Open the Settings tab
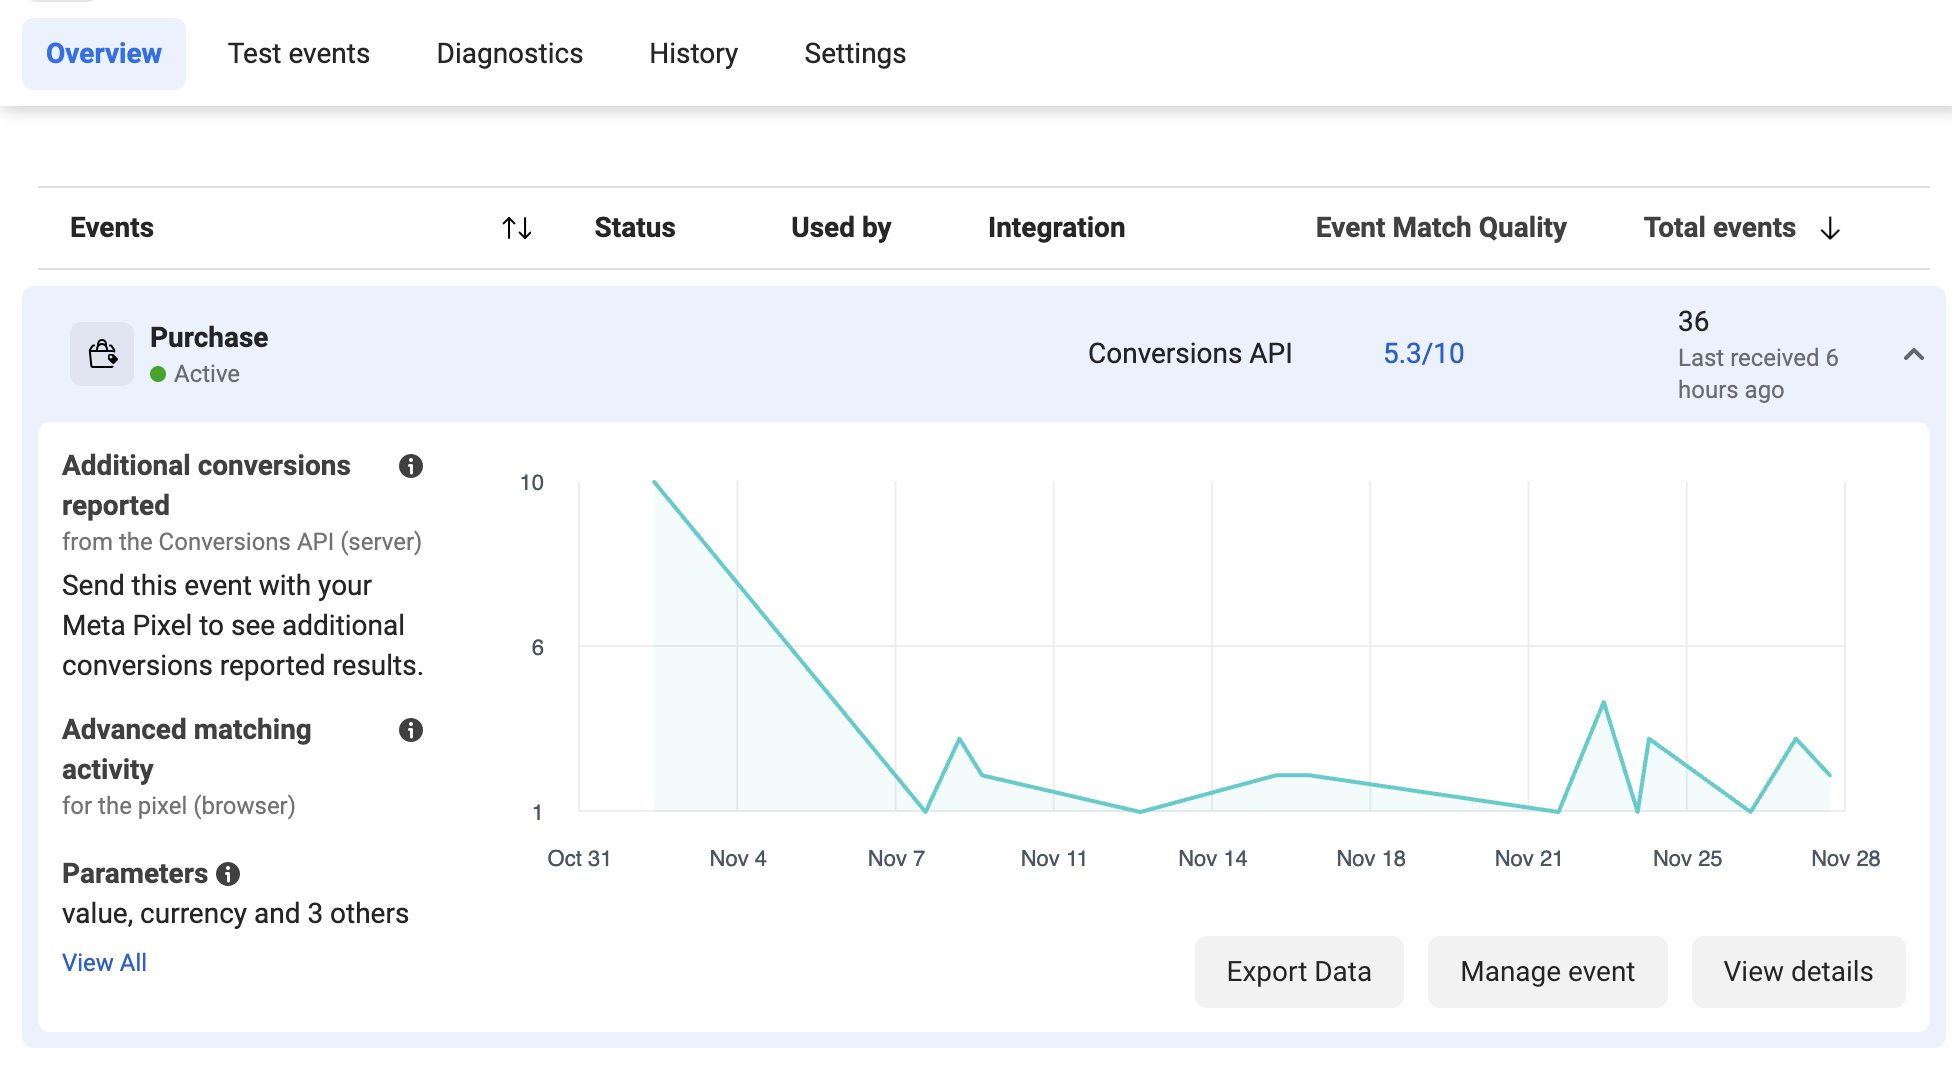 click(x=855, y=54)
